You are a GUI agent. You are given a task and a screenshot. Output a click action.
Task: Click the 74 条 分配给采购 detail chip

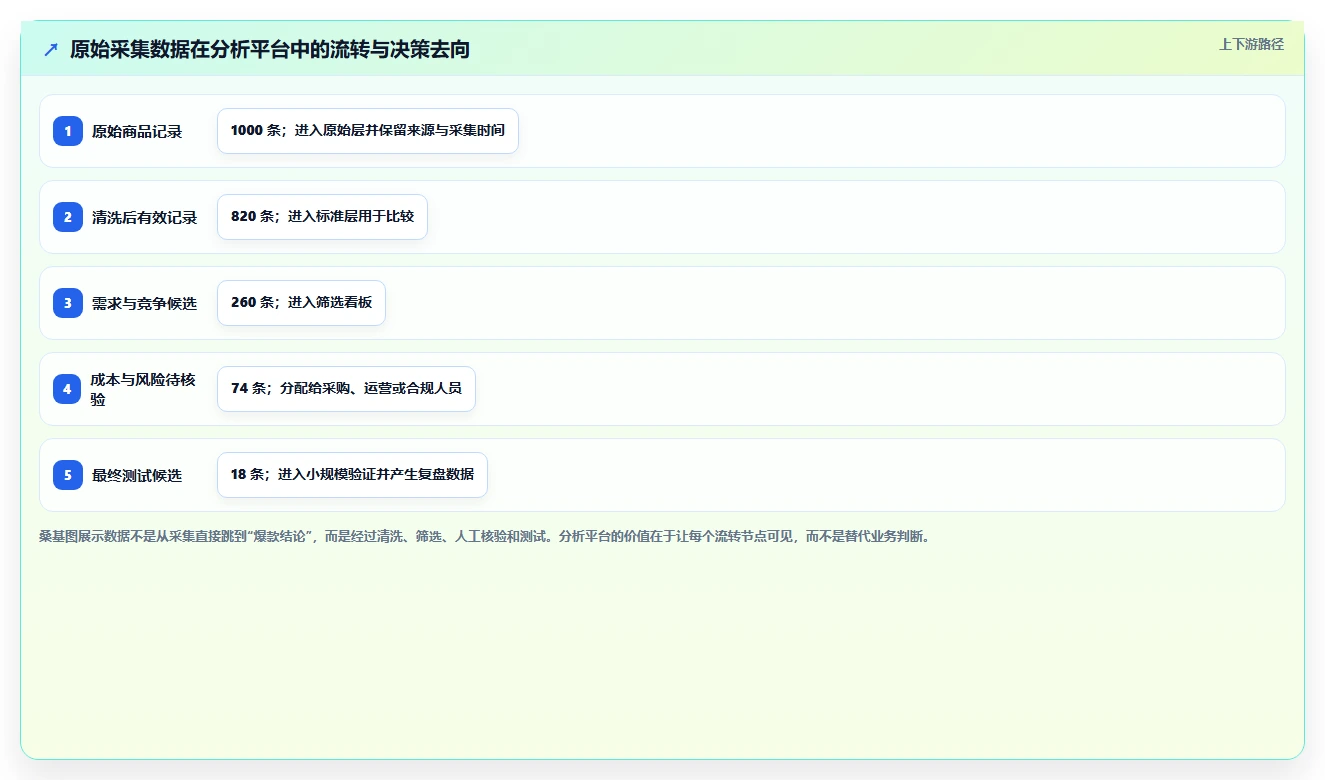(346, 389)
